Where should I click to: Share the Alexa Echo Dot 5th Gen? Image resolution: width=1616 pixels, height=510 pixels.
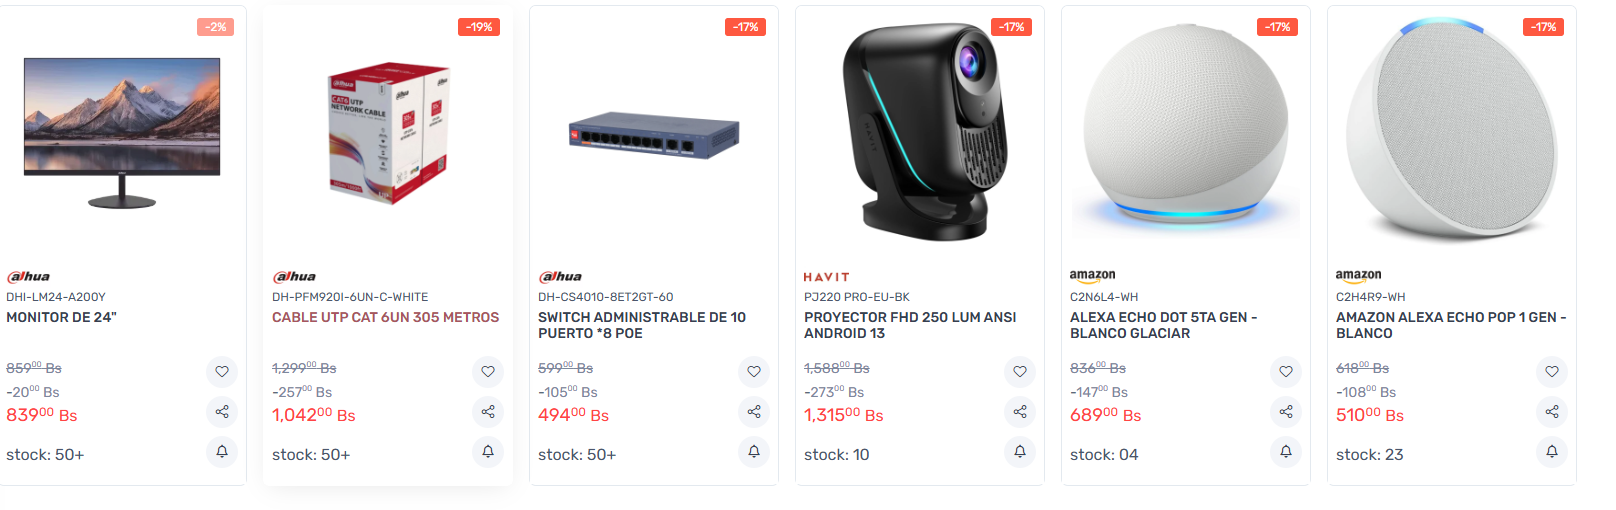coord(1286,411)
